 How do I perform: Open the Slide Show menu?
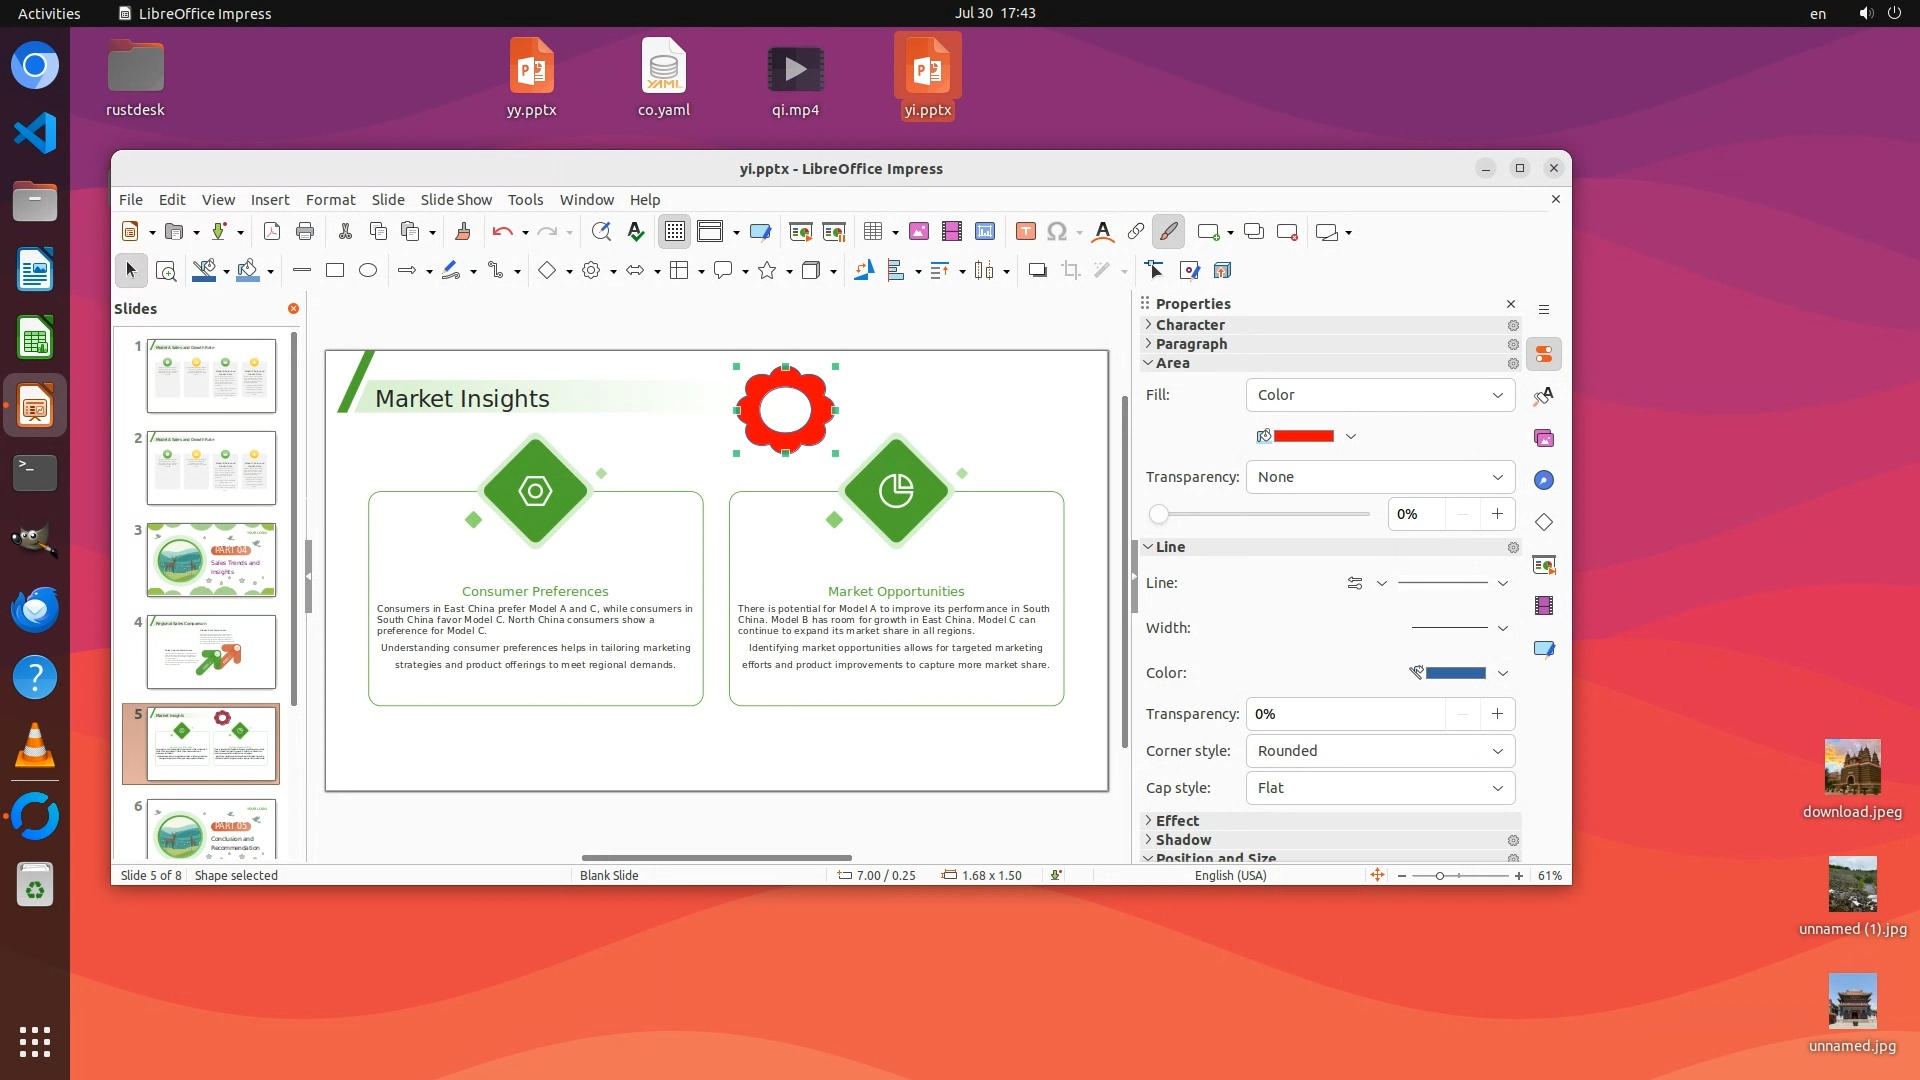tap(456, 200)
